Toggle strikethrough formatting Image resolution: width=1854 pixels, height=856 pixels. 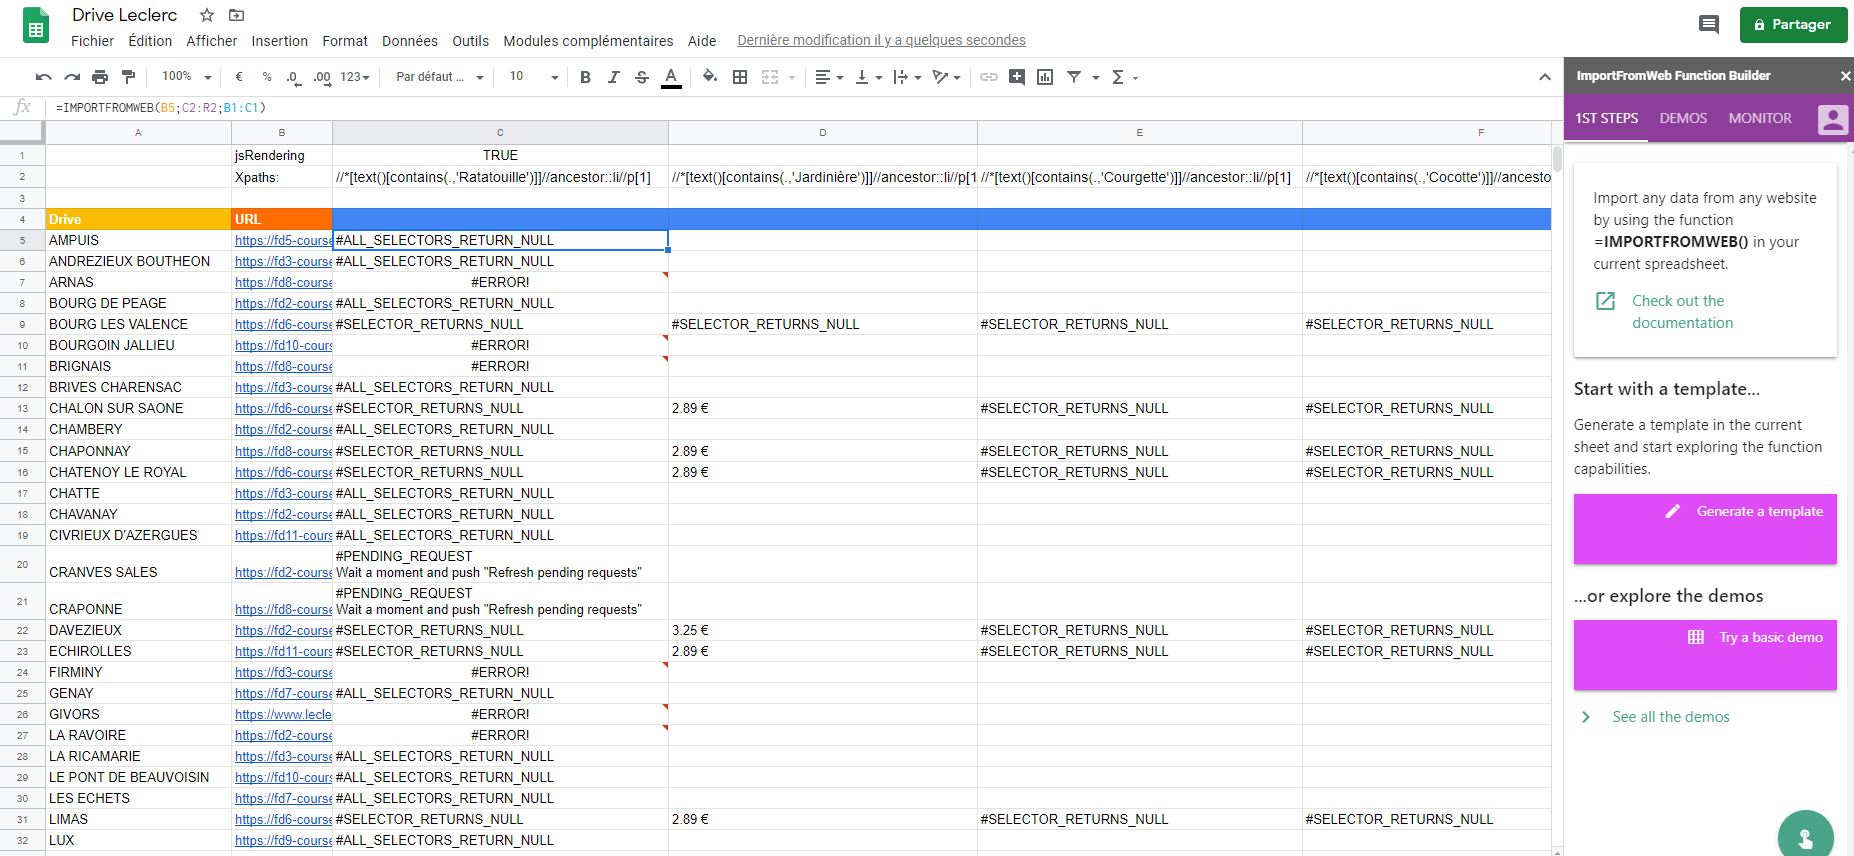pos(642,77)
